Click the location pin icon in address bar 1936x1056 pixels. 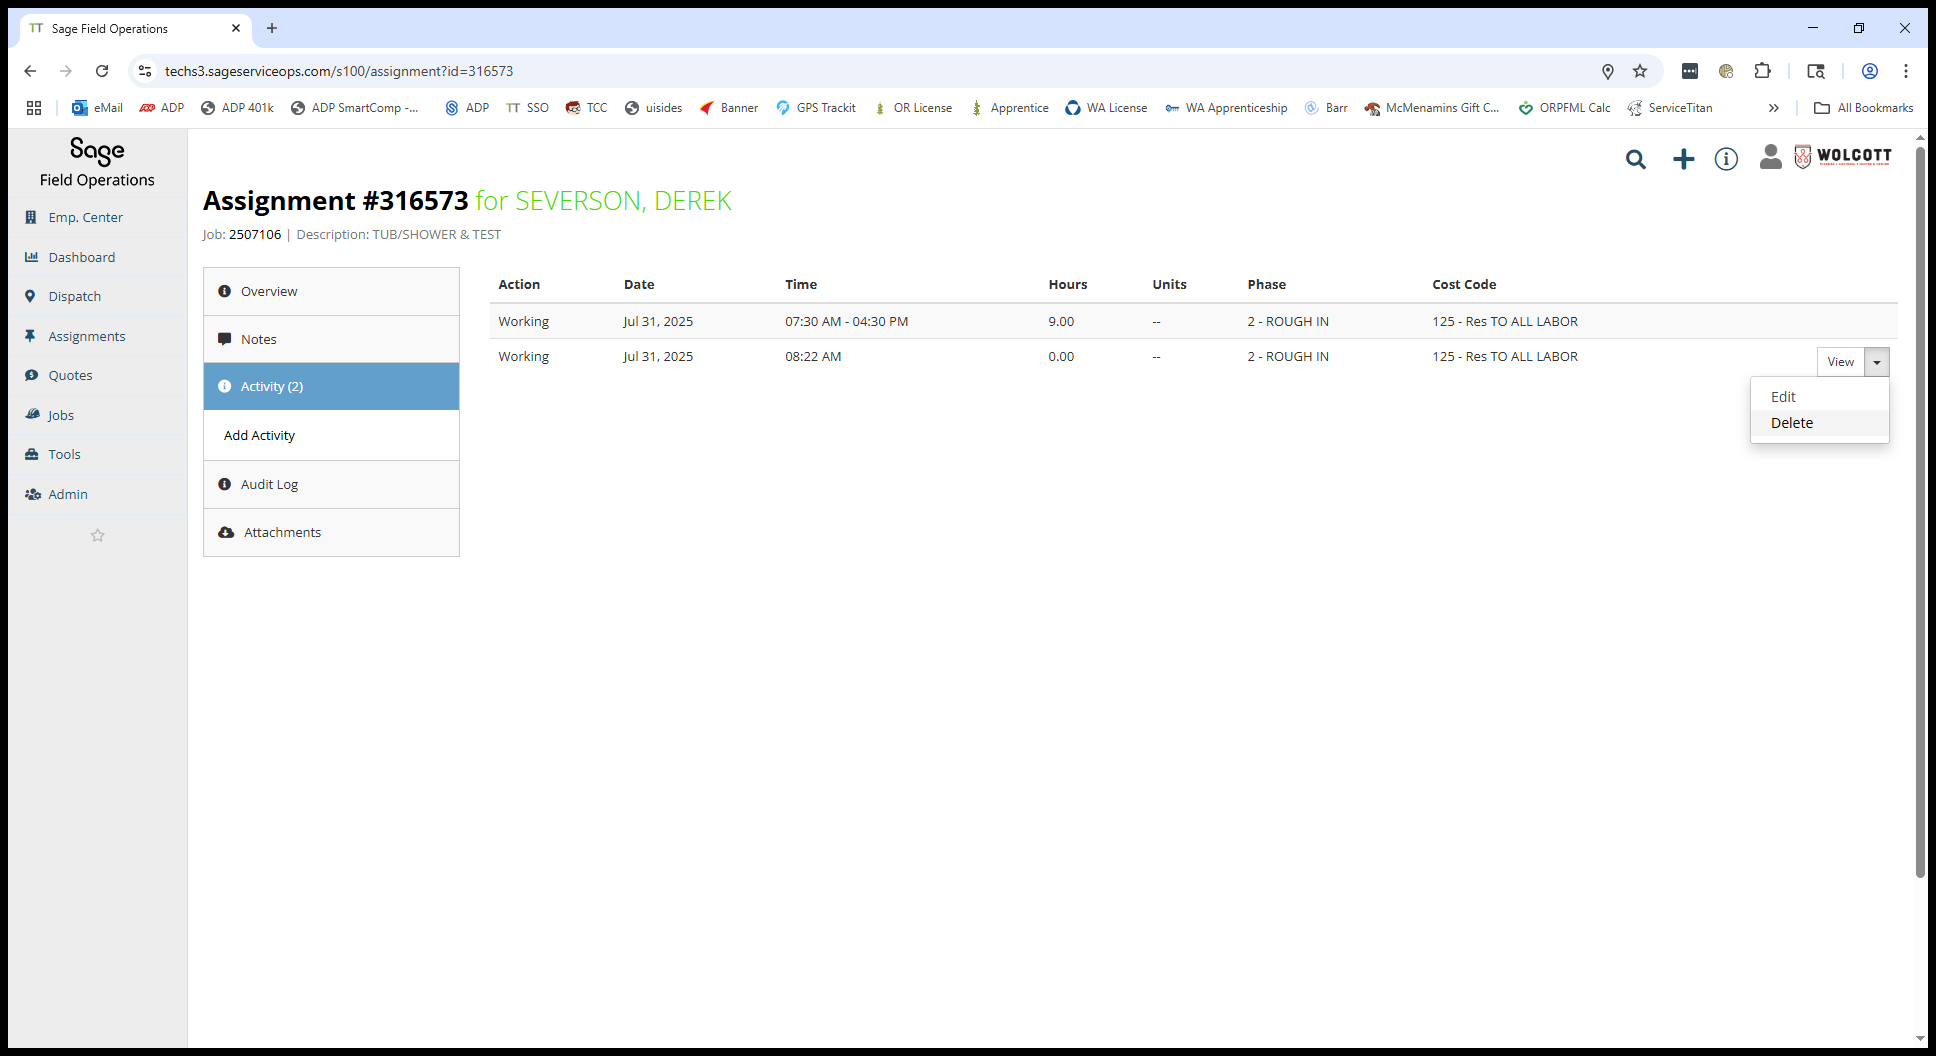(1608, 71)
